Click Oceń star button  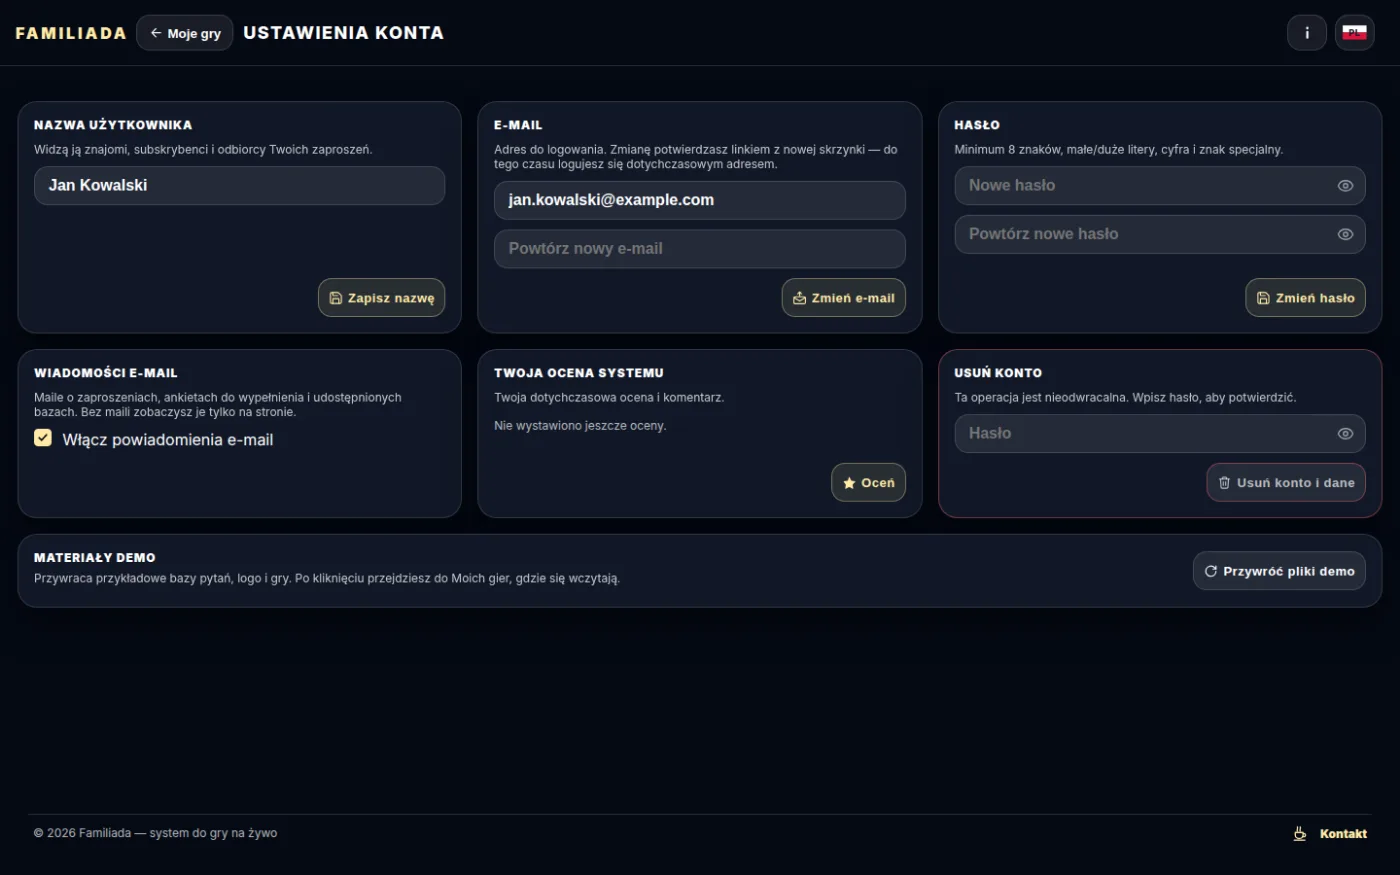coord(868,483)
